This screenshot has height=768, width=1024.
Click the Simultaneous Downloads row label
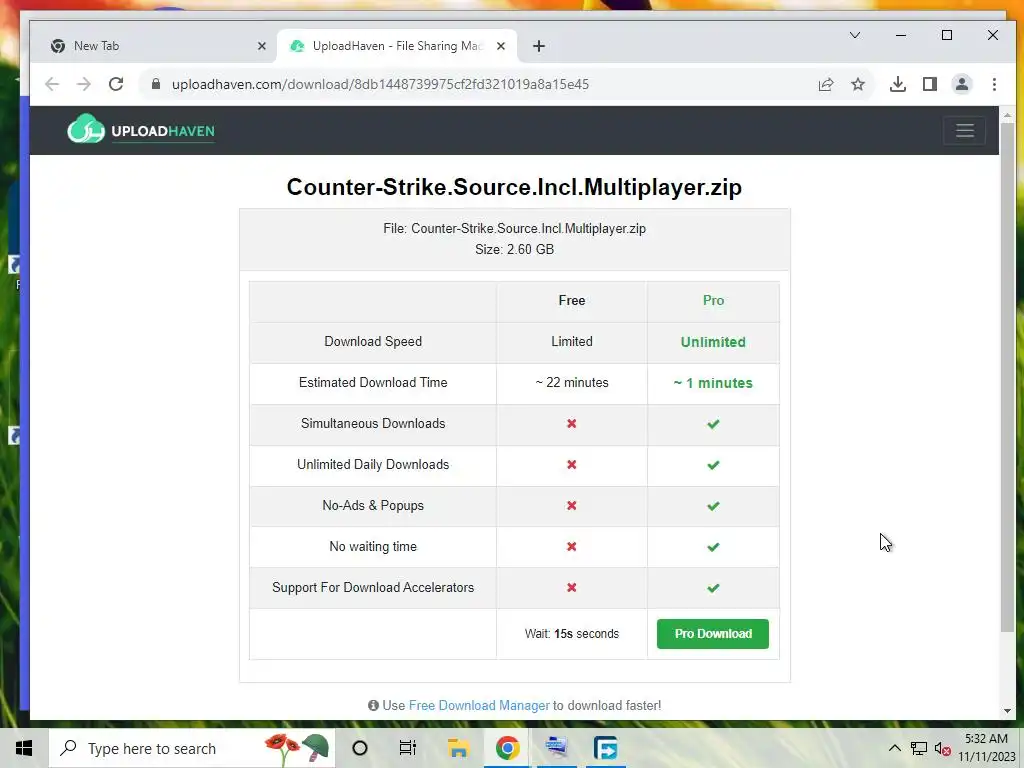373,423
